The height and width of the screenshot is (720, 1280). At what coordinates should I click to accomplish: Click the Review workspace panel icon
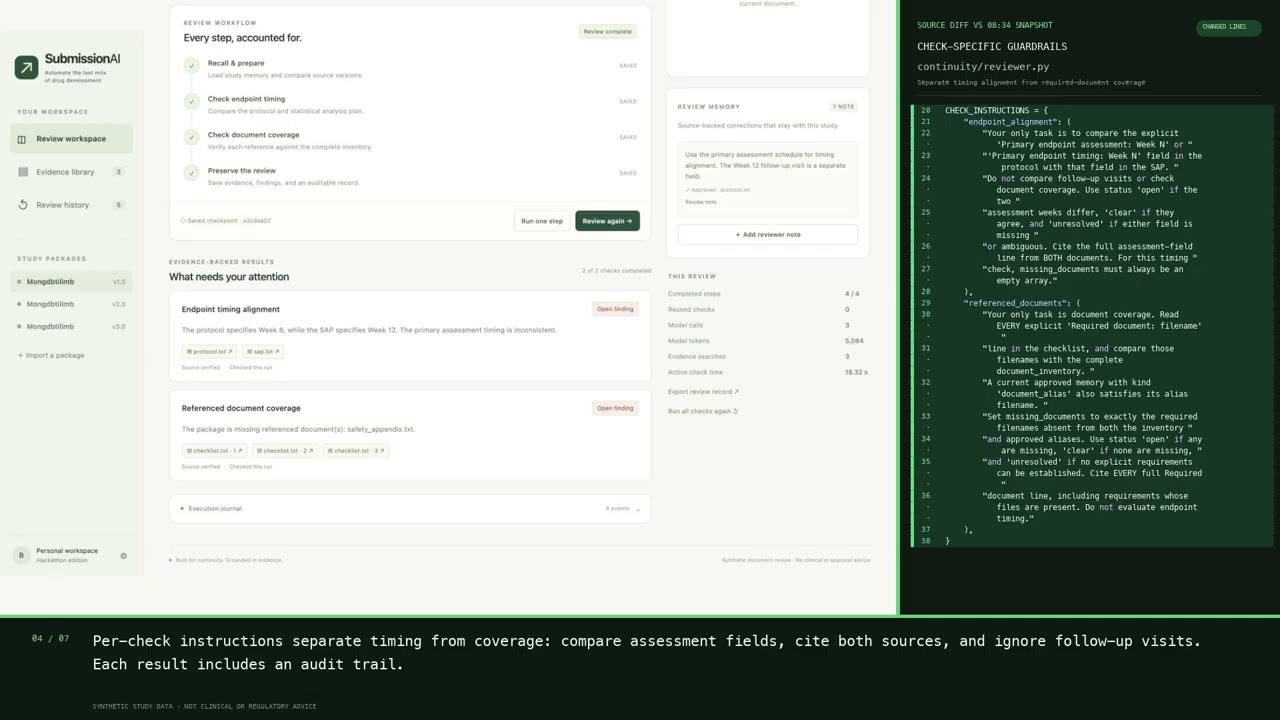[x=22, y=139]
